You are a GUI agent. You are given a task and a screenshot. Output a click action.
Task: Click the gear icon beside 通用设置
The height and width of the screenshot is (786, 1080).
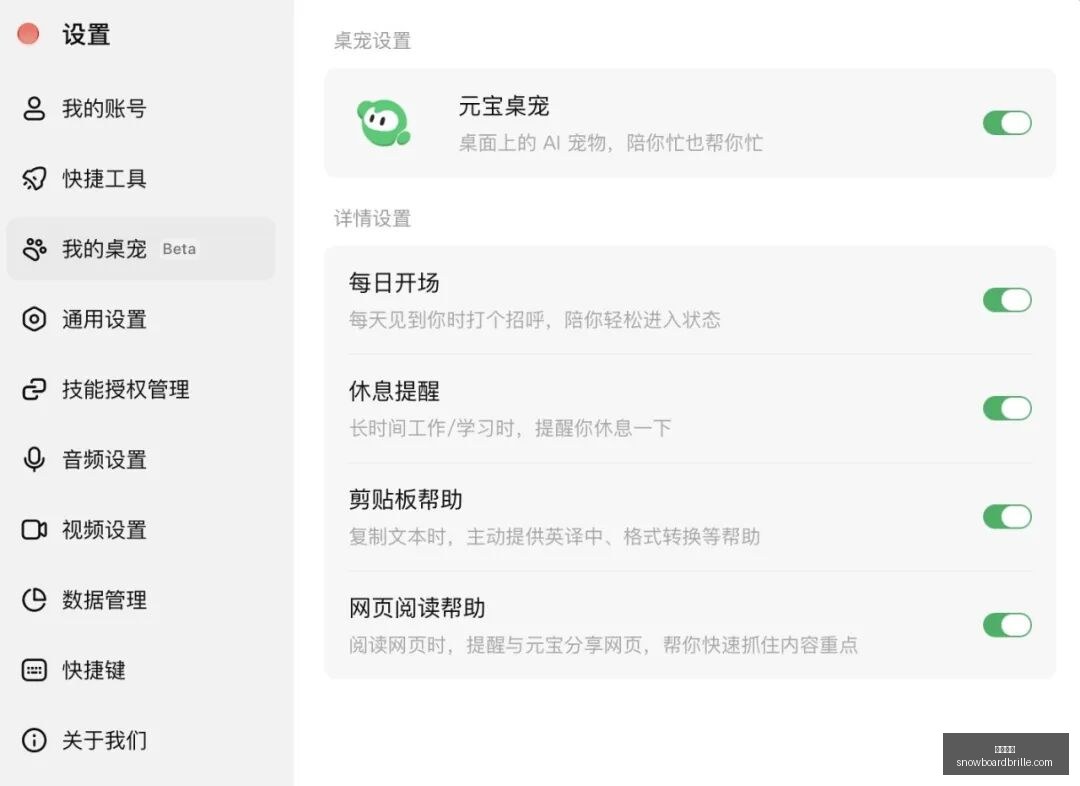(34, 319)
